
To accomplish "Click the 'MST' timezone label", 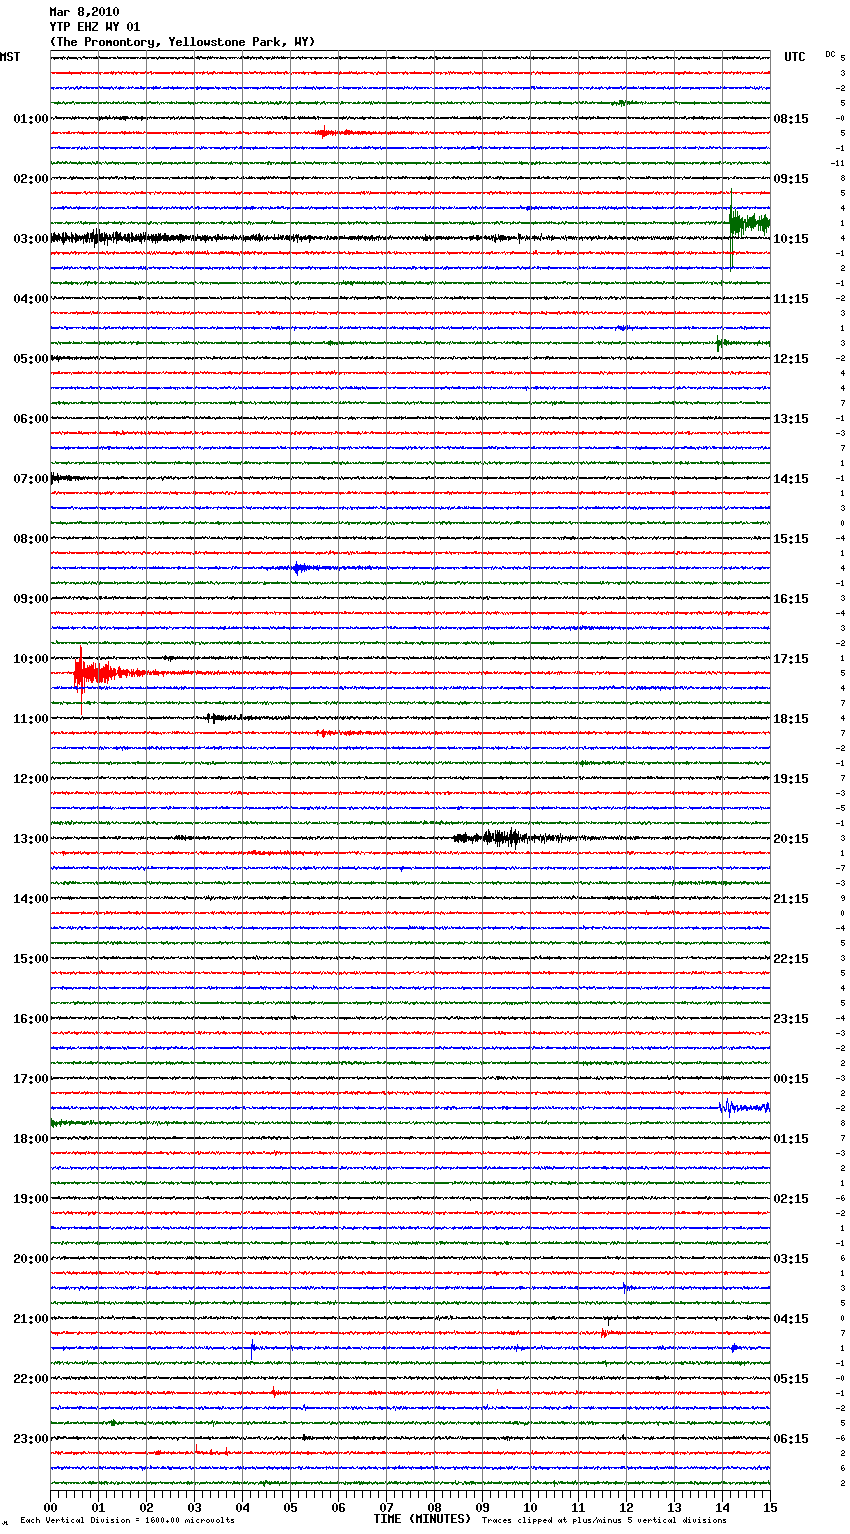I will tap(10, 57).
